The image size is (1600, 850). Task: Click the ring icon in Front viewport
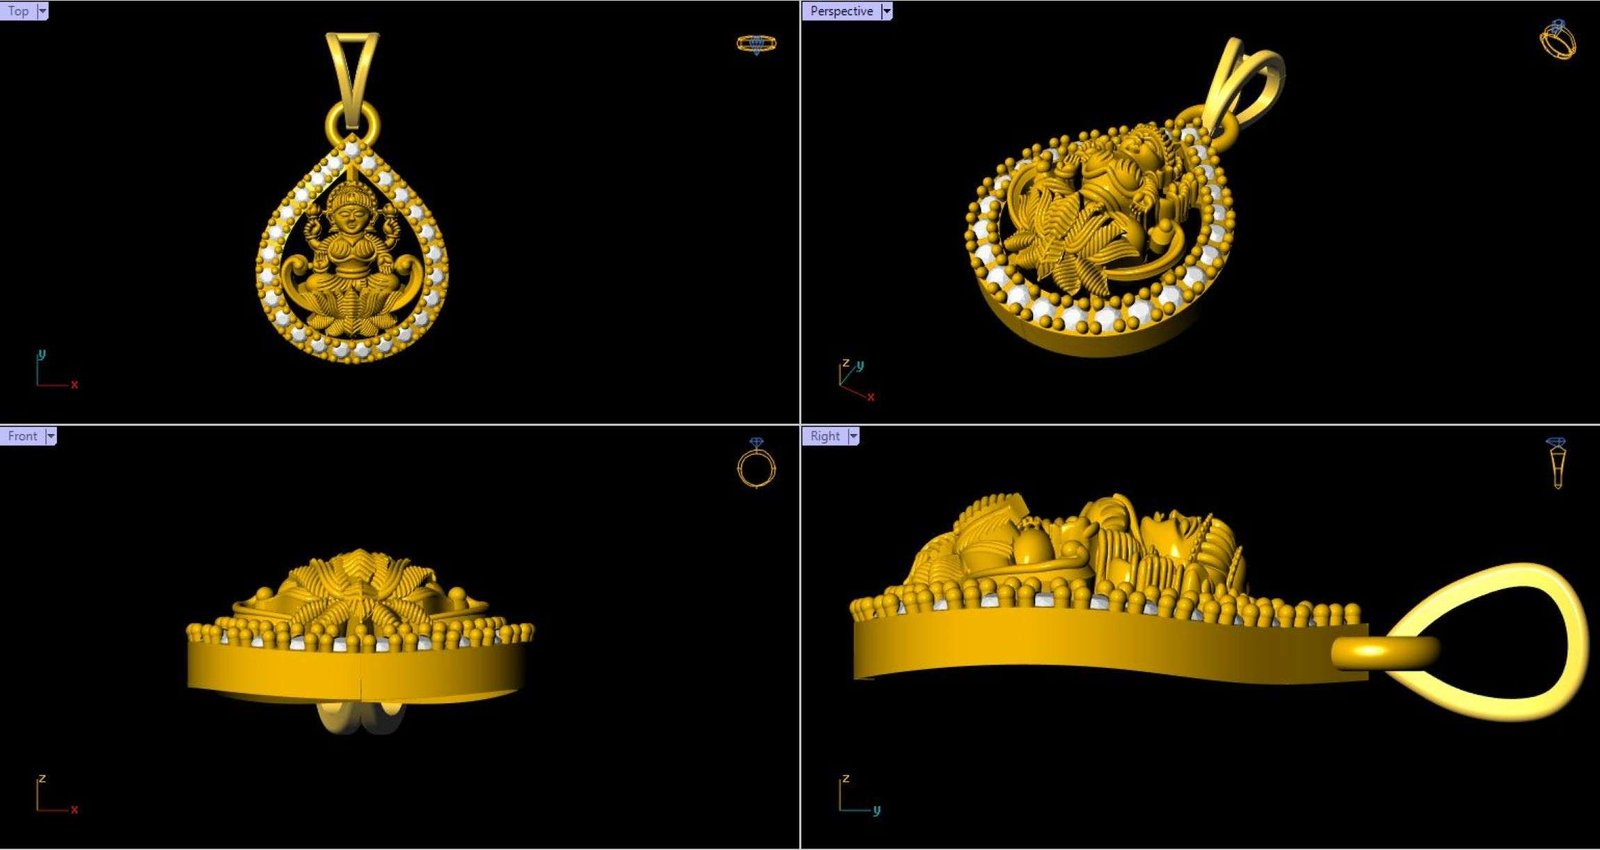point(756,463)
